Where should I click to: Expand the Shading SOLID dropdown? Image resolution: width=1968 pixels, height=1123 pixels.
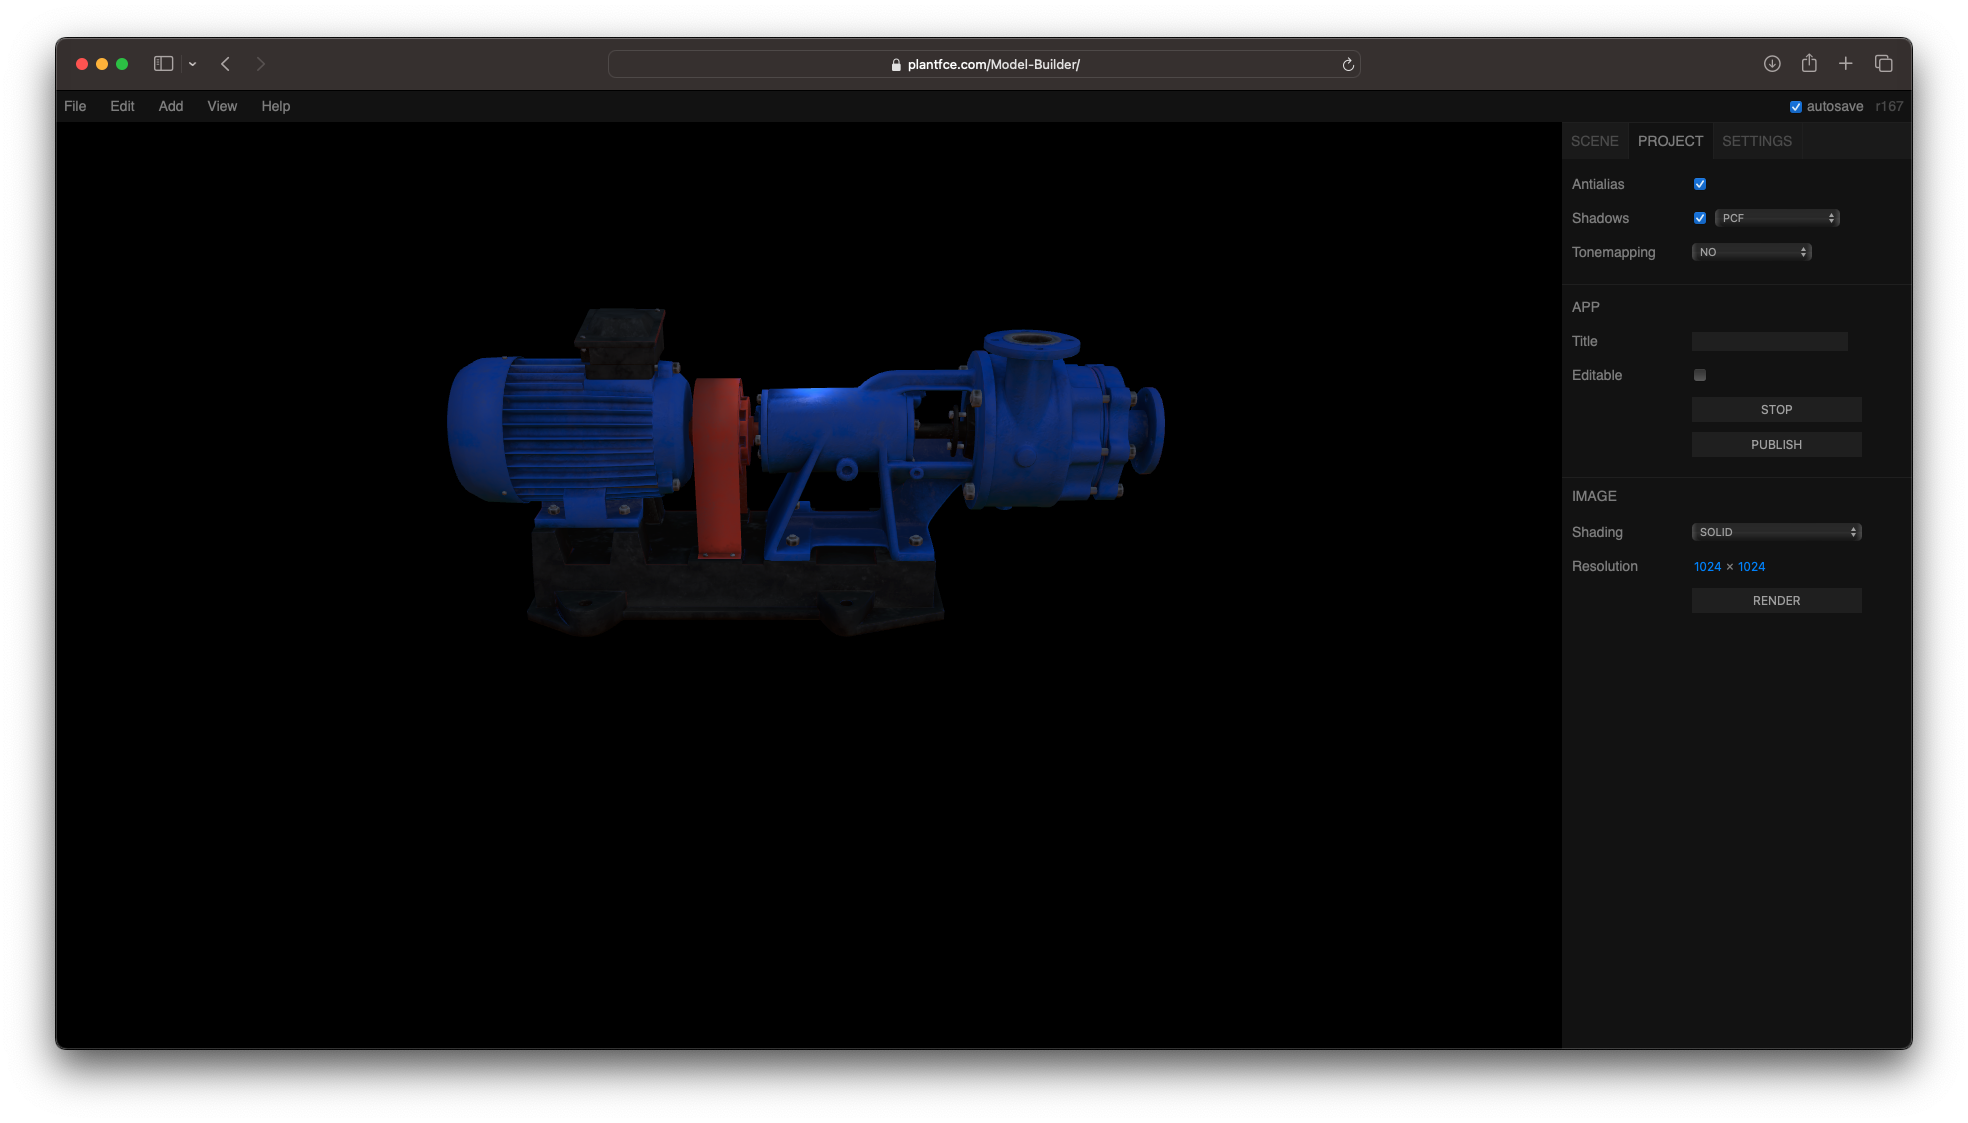tap(1776, 532)
